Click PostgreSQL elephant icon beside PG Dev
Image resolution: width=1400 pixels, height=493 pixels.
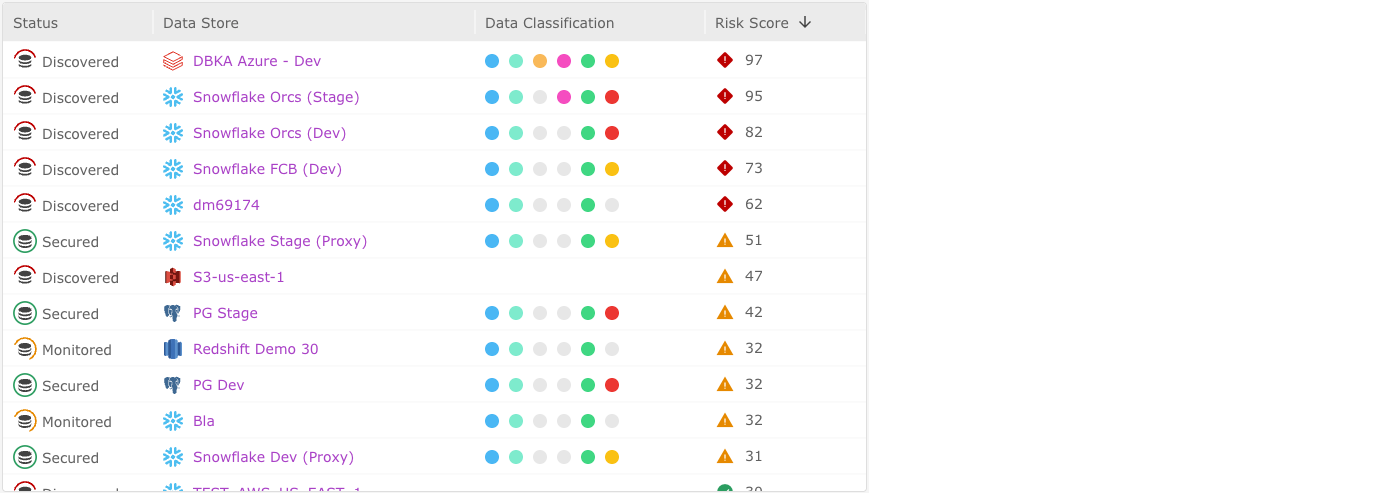pos(173,385)
